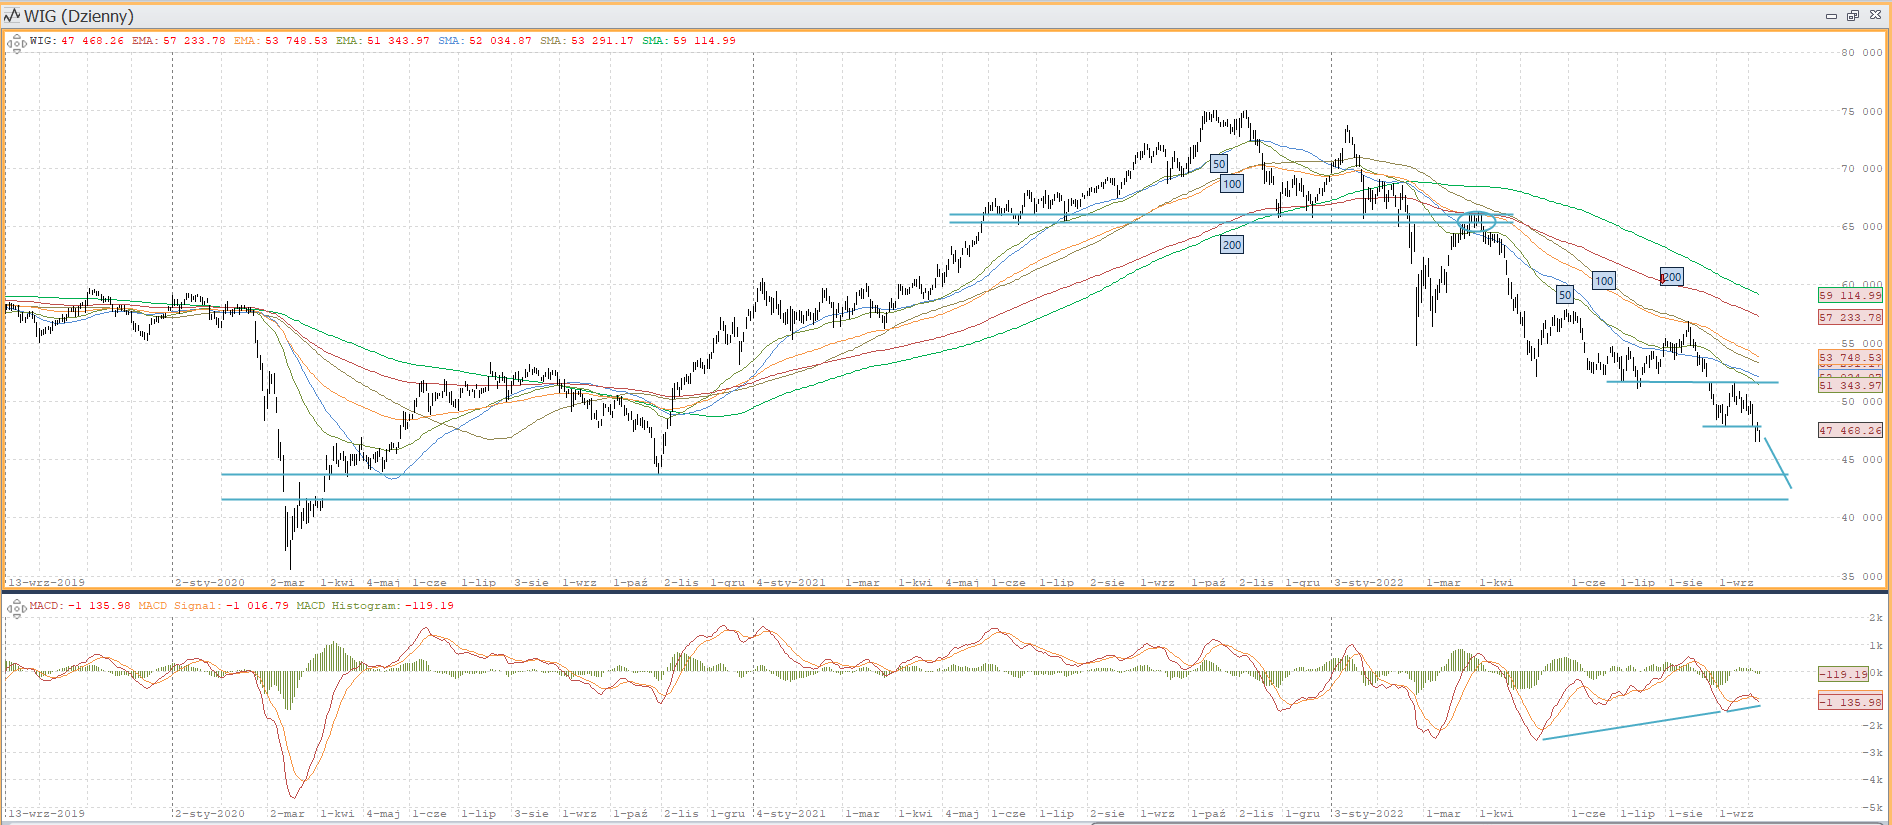Image resolution: width=1892 pixels, height=825 pixels.
Task: Click the WIG: 47 468.26 legend entry
Action: [x=77, y=41]
